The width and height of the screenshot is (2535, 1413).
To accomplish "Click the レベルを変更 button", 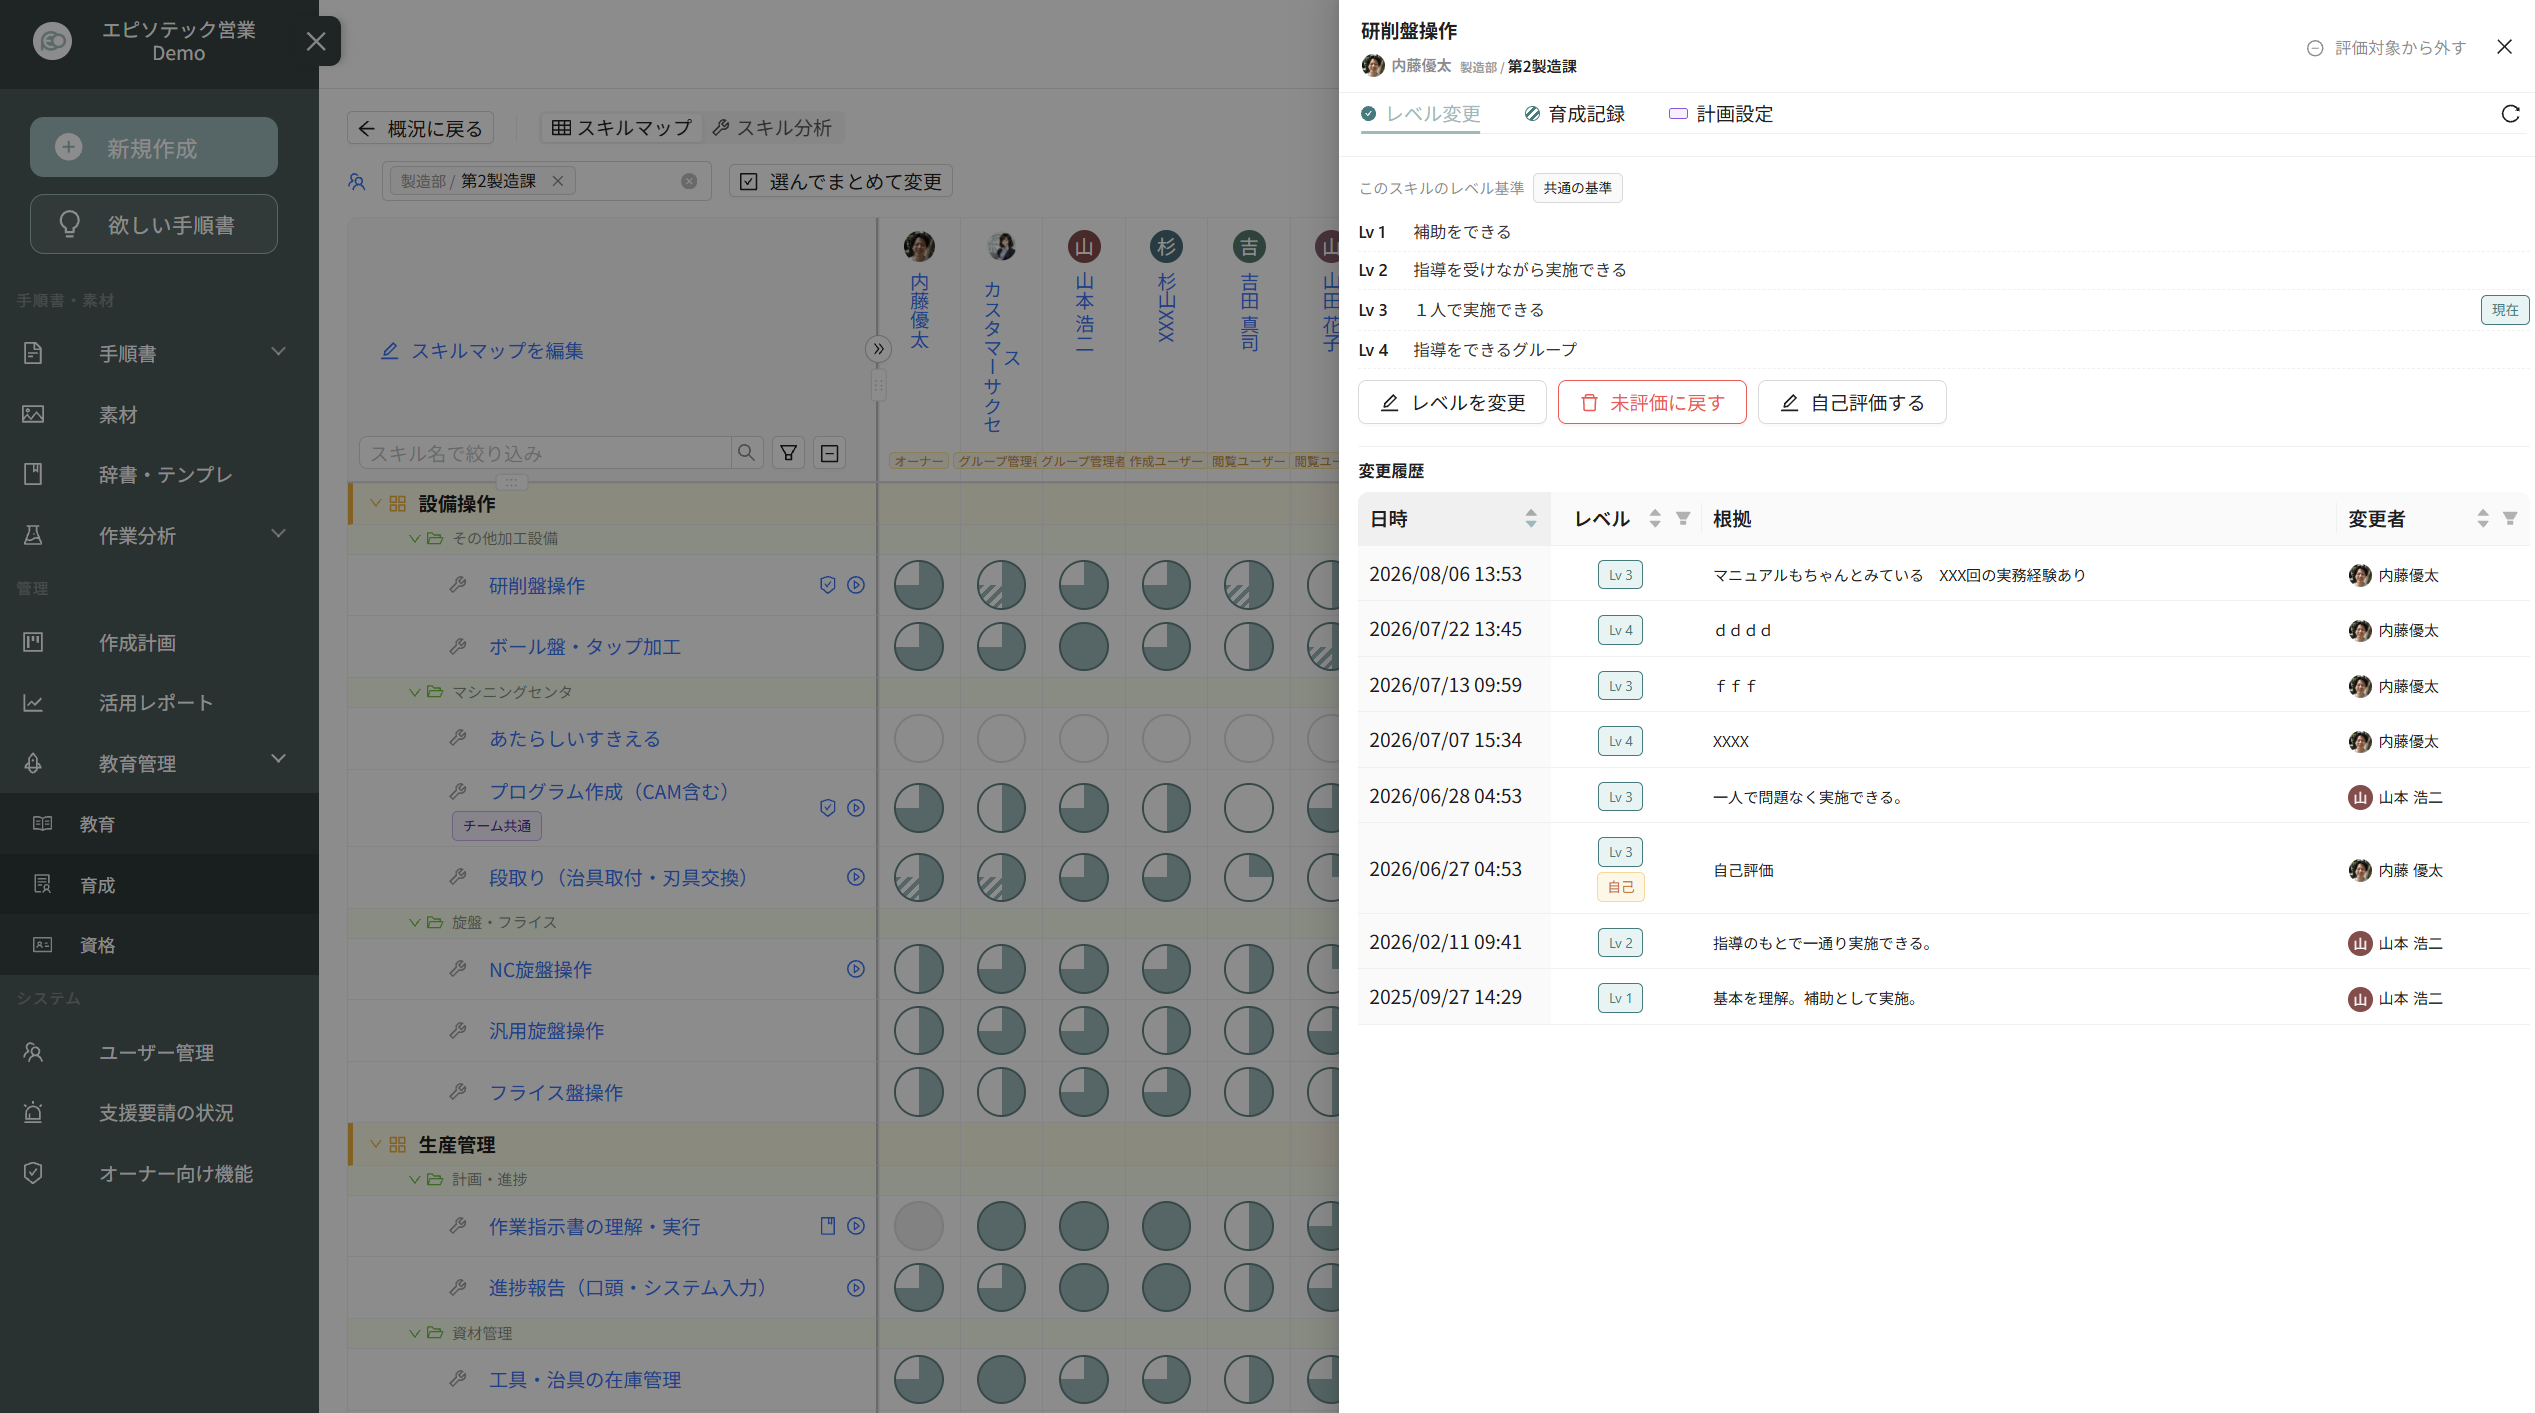I will [1452, 402].
